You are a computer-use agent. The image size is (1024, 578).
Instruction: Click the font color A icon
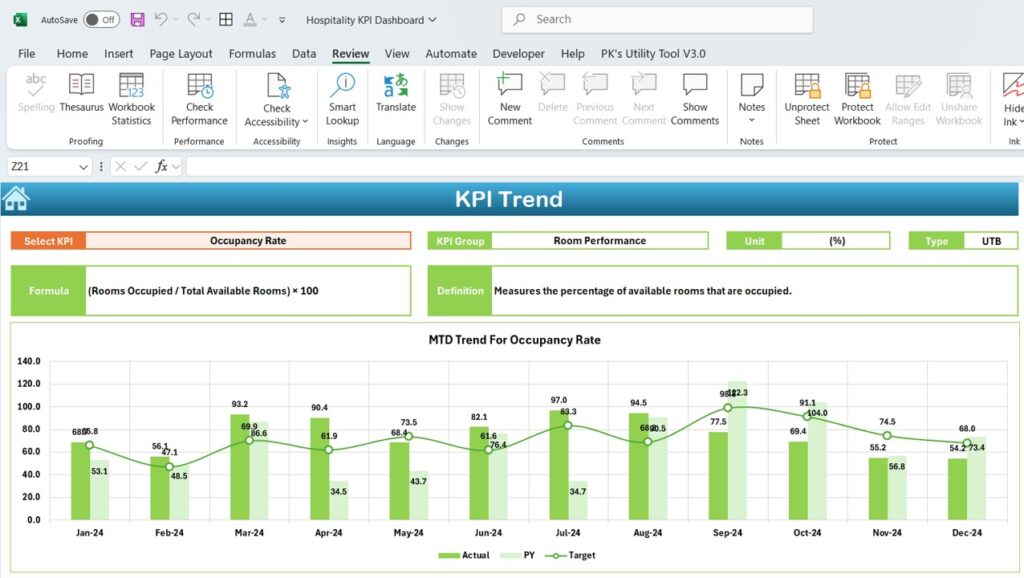pos(249,20)
